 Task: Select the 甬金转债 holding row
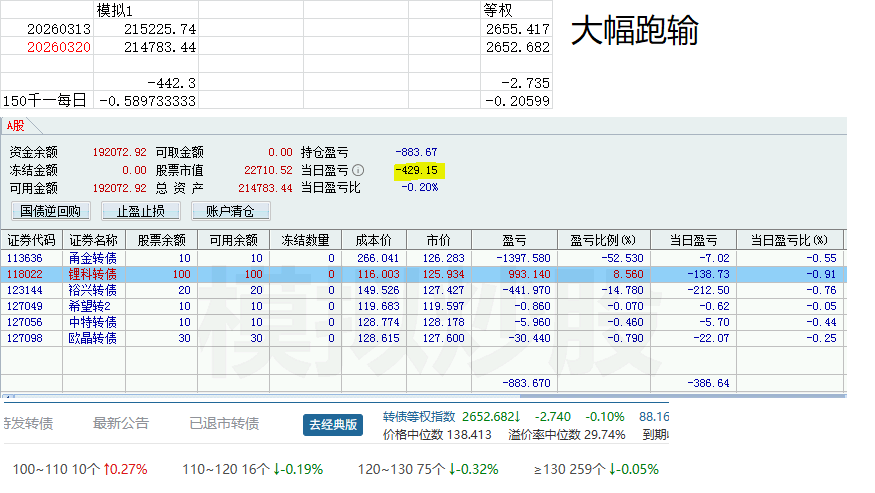point(93,258)
